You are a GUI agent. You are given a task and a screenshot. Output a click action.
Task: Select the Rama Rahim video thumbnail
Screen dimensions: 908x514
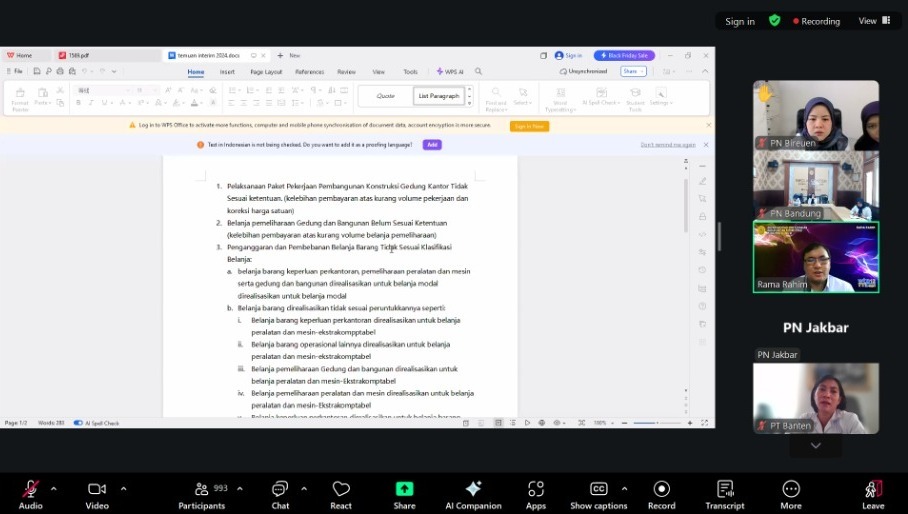815,257
